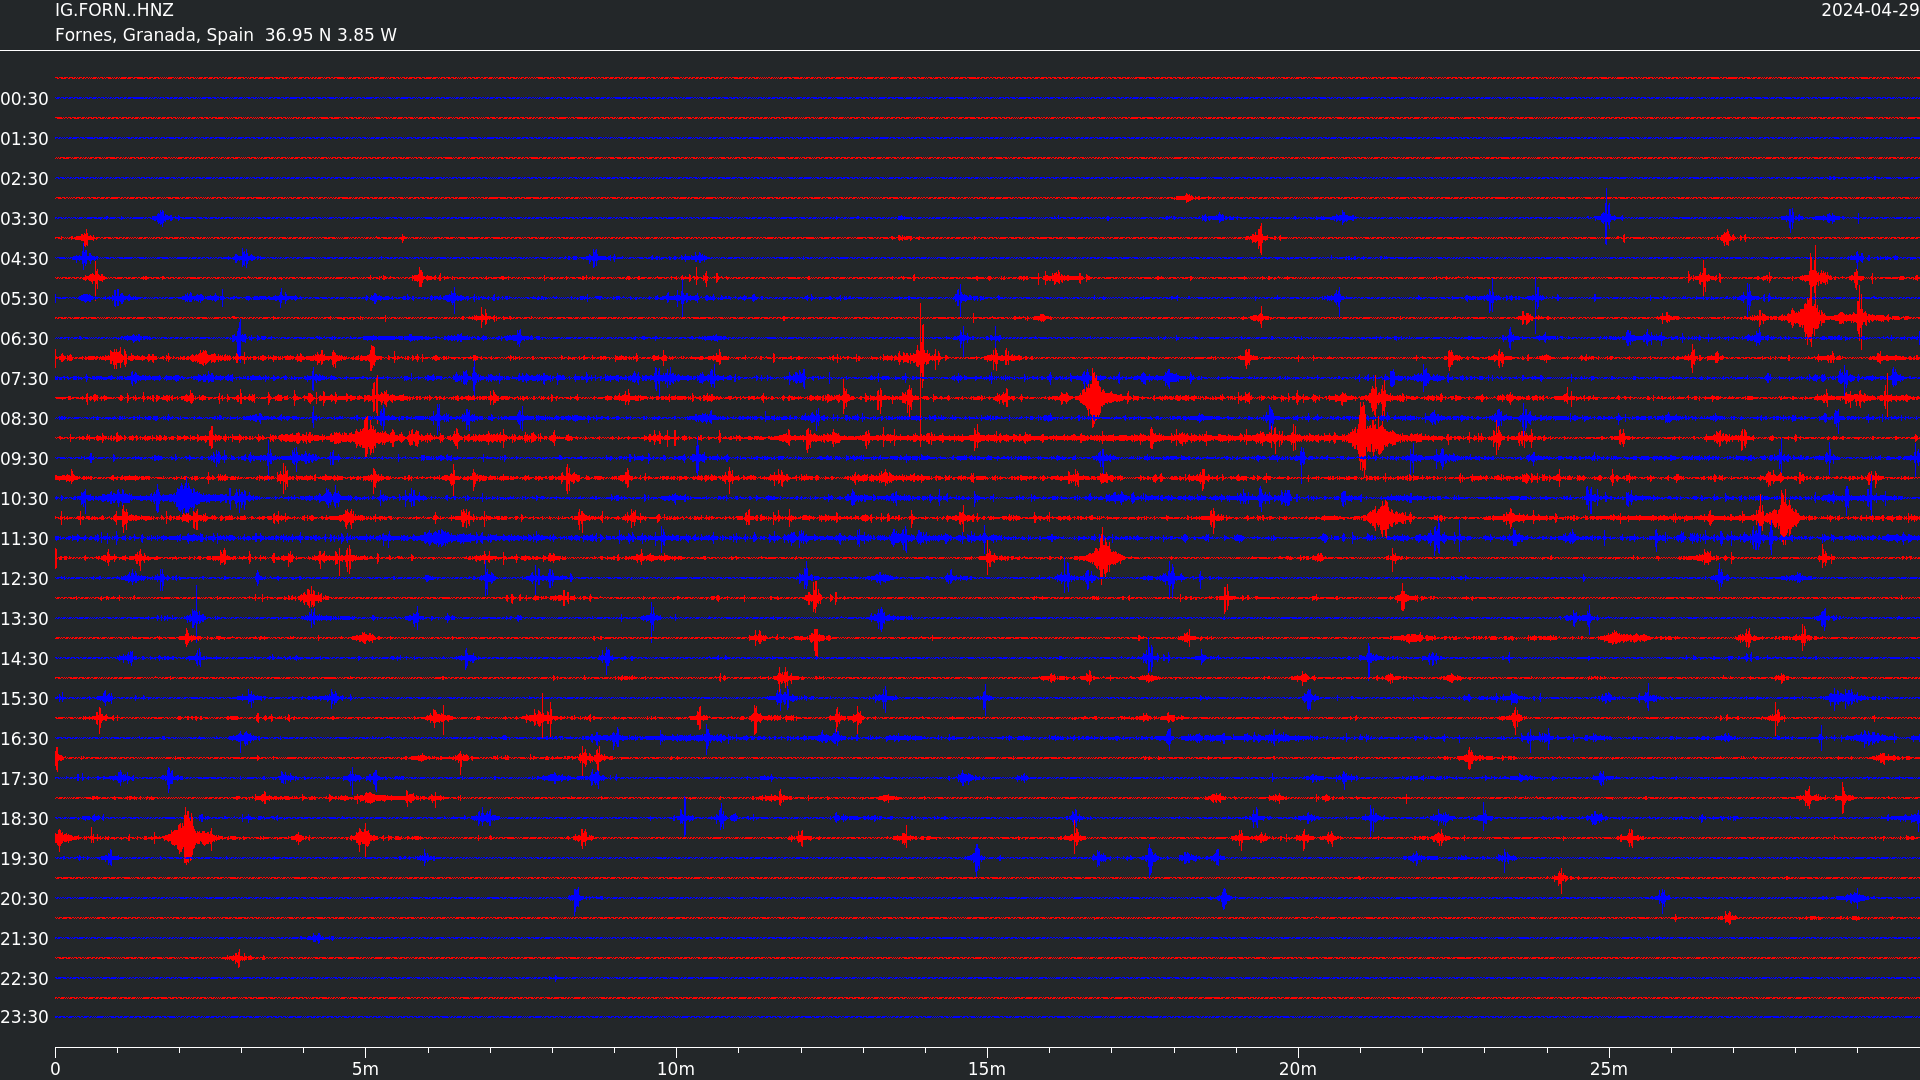Select the 18:30 time label
The width and height of the screenshot is (1920, 1080).
click(x=25, y=819)
